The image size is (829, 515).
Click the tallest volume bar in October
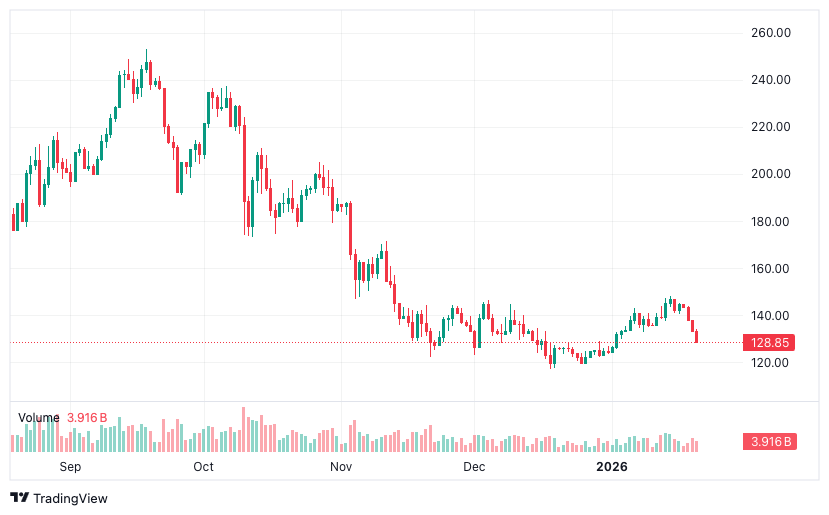click(x=243, y=430)
